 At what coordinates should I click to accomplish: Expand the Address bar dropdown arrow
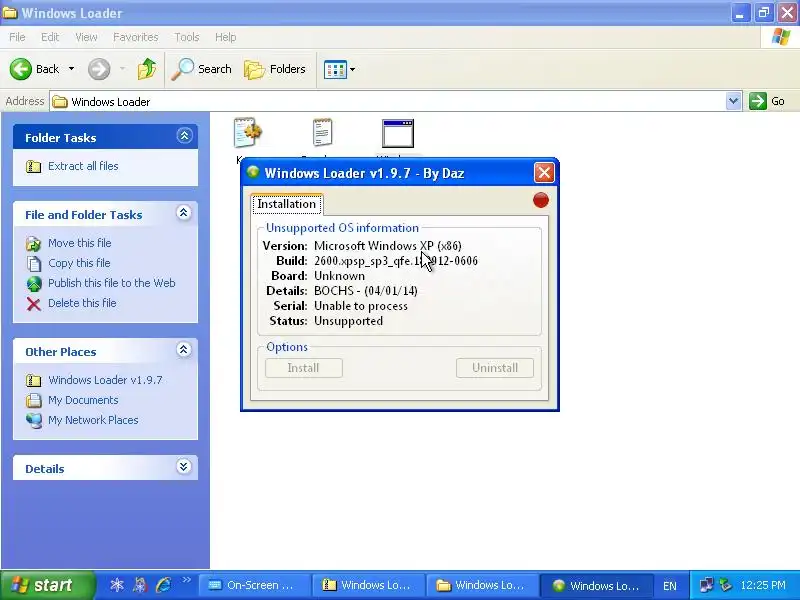point(733,101)
